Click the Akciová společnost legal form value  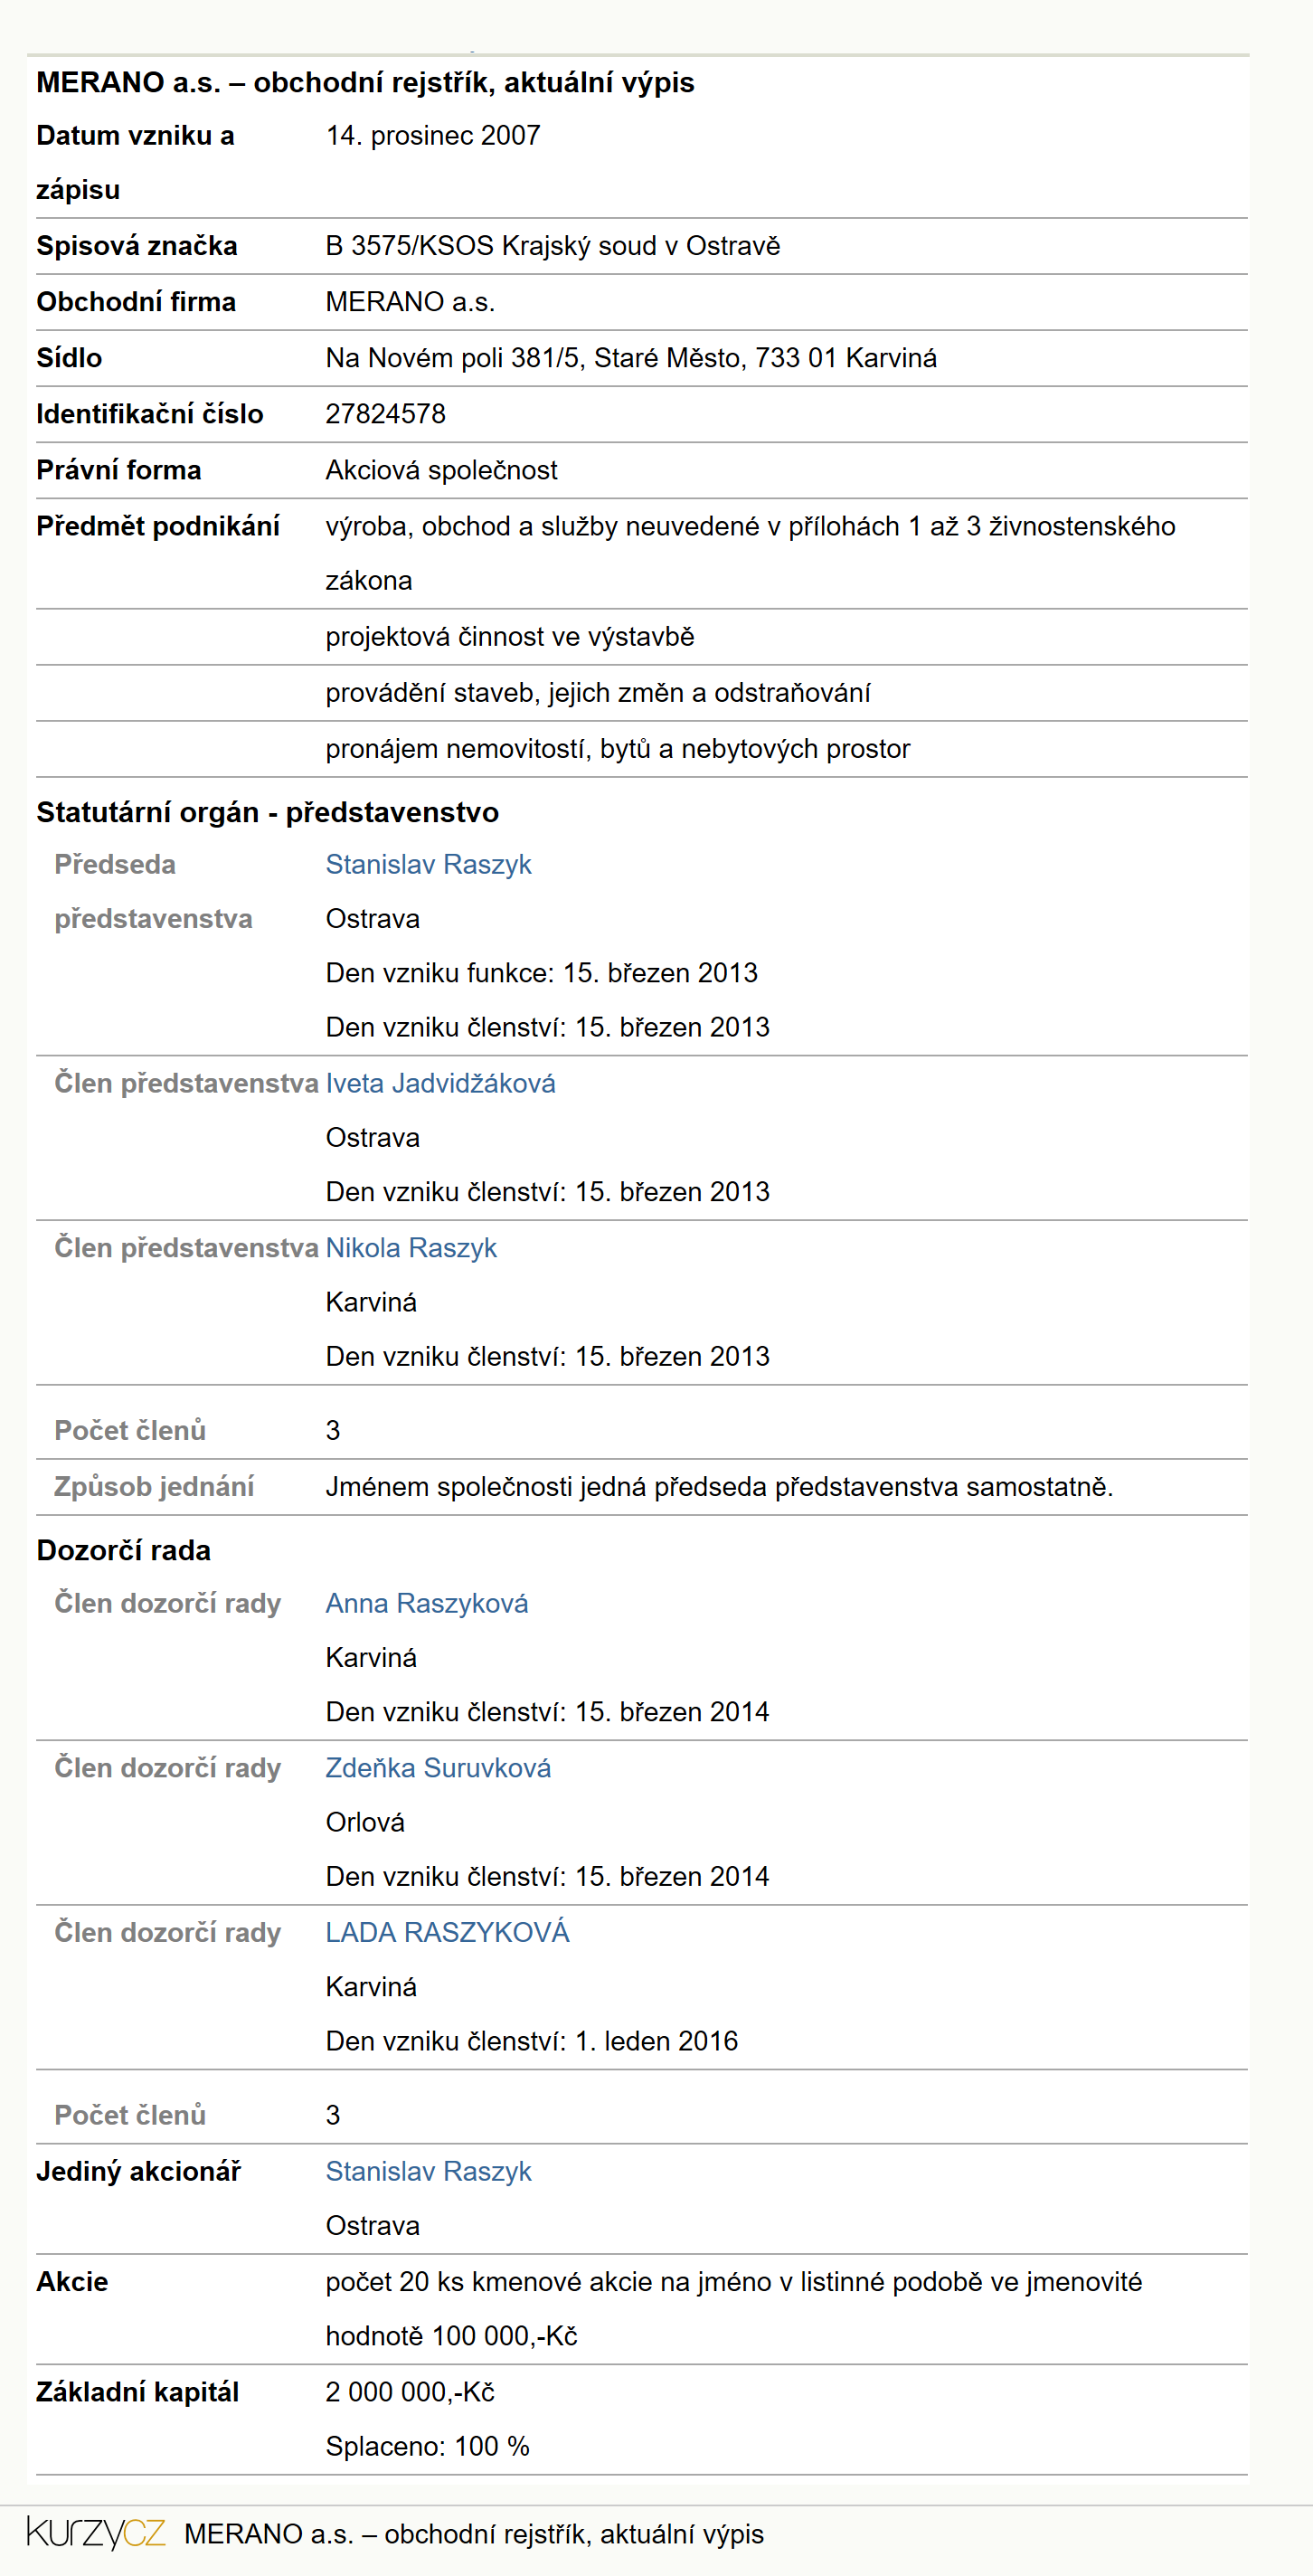point(441,470)
